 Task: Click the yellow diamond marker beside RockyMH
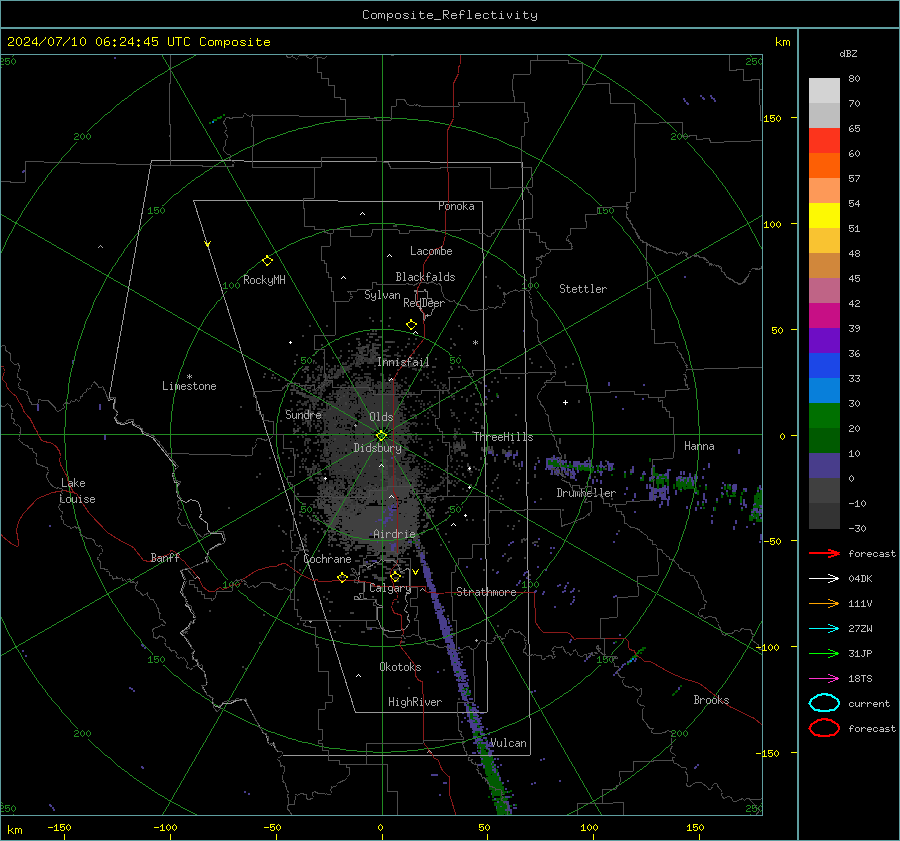point(267,261)
